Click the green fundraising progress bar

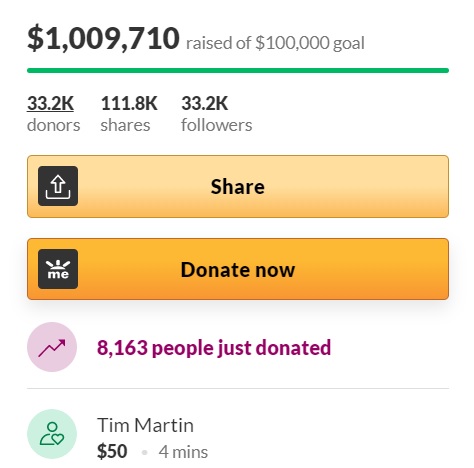point(238,70)
